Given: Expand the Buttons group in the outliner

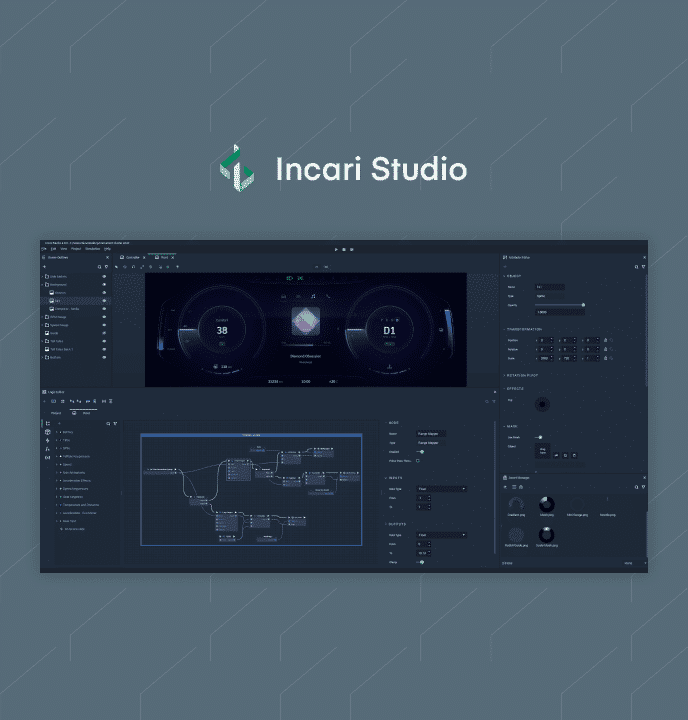Looking at the screenshot, I should coord(43,357).
